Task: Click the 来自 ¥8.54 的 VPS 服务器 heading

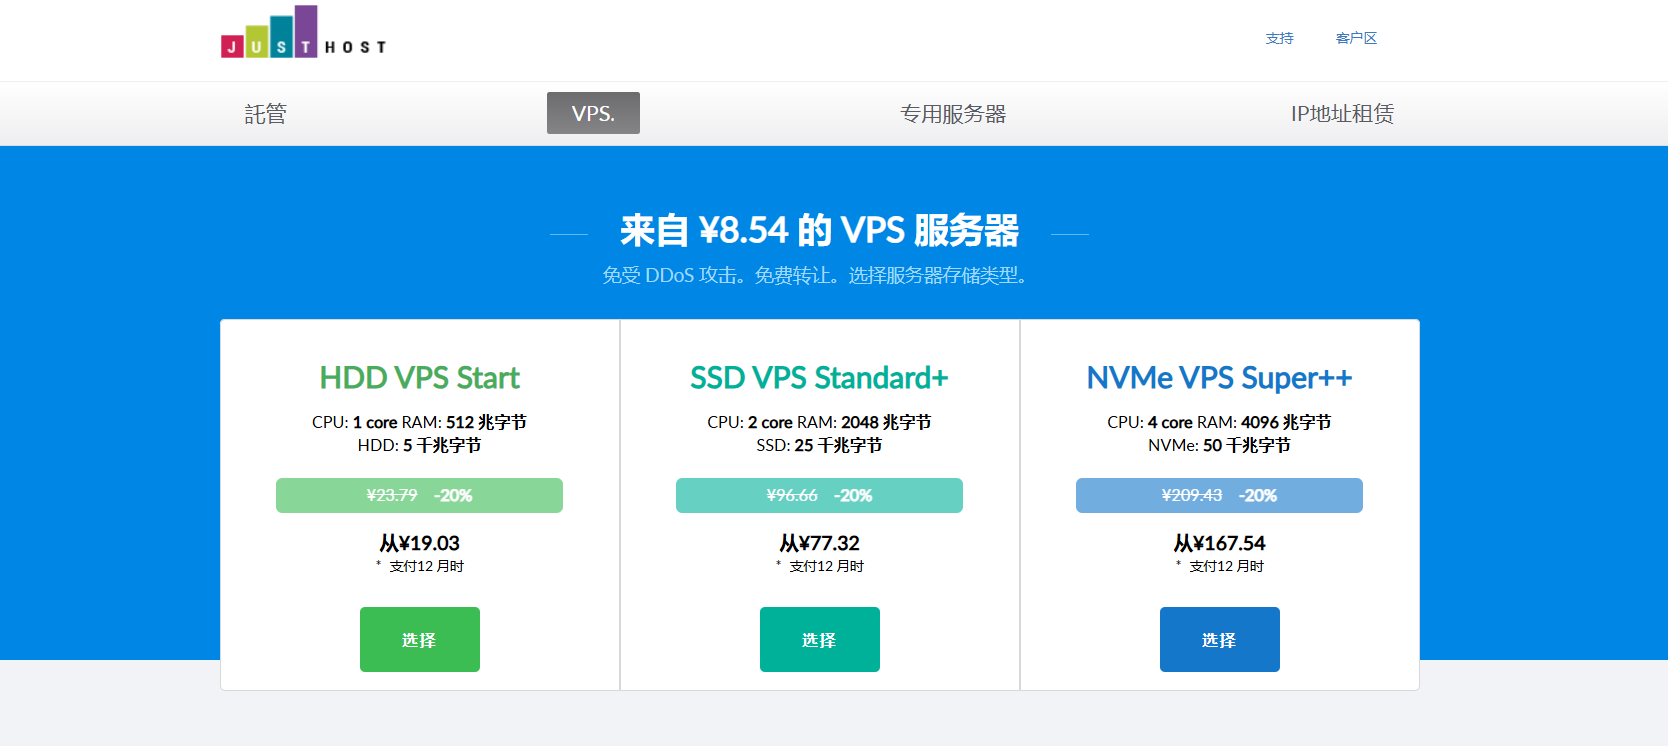Action: click(x=819, y=231)
